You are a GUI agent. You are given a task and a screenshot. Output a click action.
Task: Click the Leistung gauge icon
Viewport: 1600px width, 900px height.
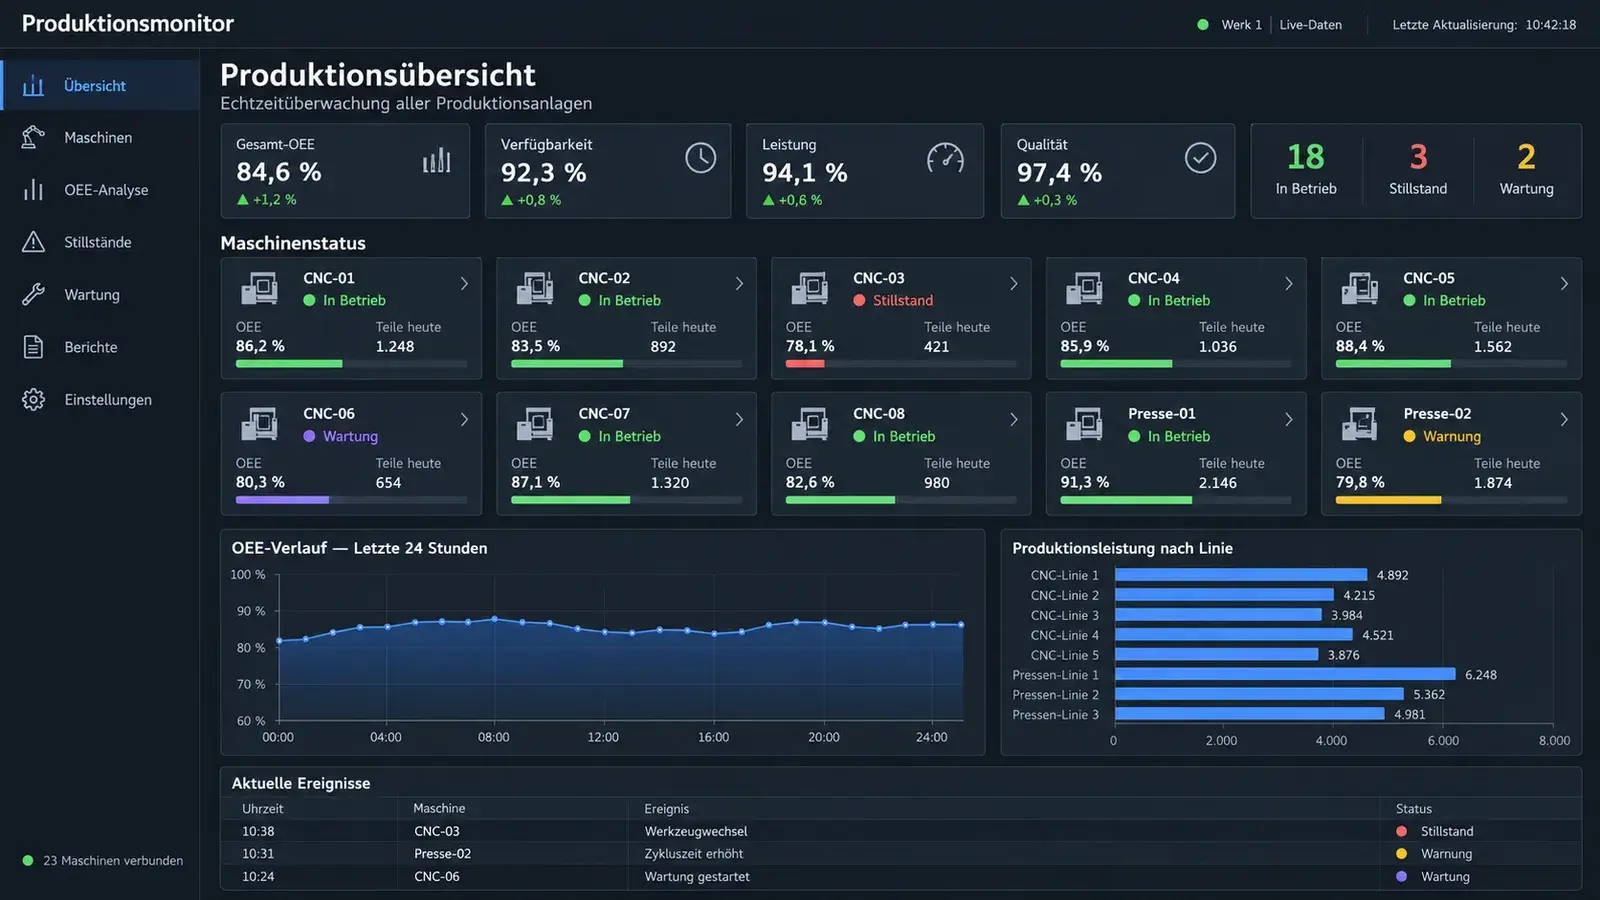tap(945, 158)
